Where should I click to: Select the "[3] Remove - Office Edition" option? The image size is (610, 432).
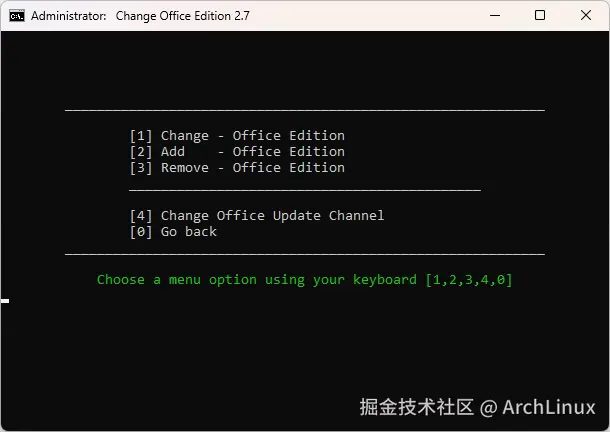click(237, 168)
